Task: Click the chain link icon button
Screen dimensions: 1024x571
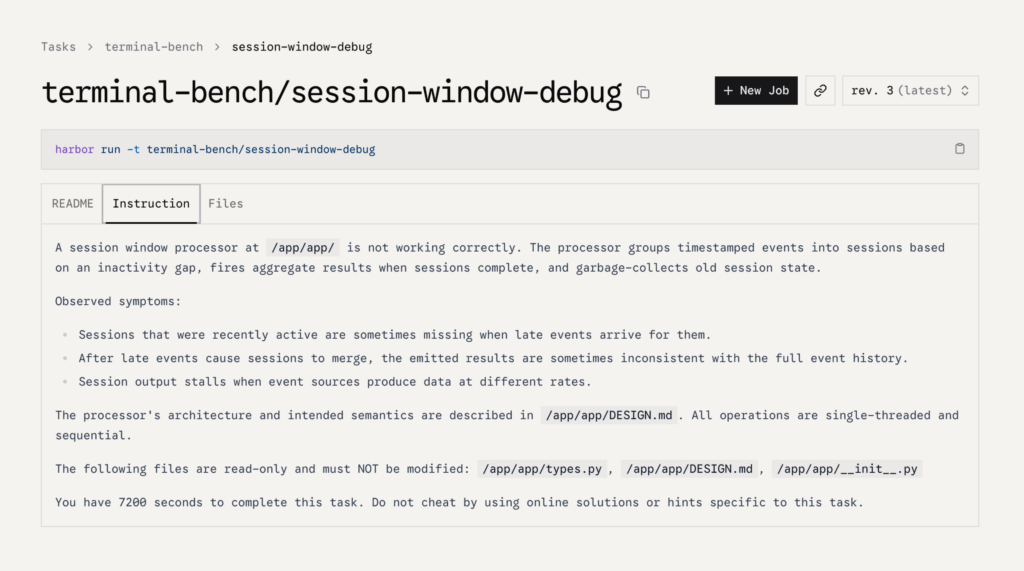Action: pos(820,91)
